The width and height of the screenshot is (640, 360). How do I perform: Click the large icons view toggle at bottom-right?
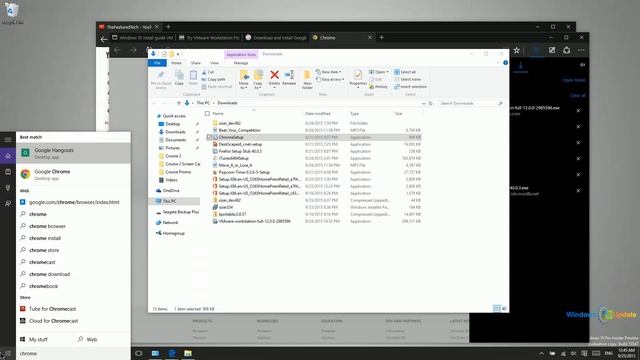click(504, 309)
